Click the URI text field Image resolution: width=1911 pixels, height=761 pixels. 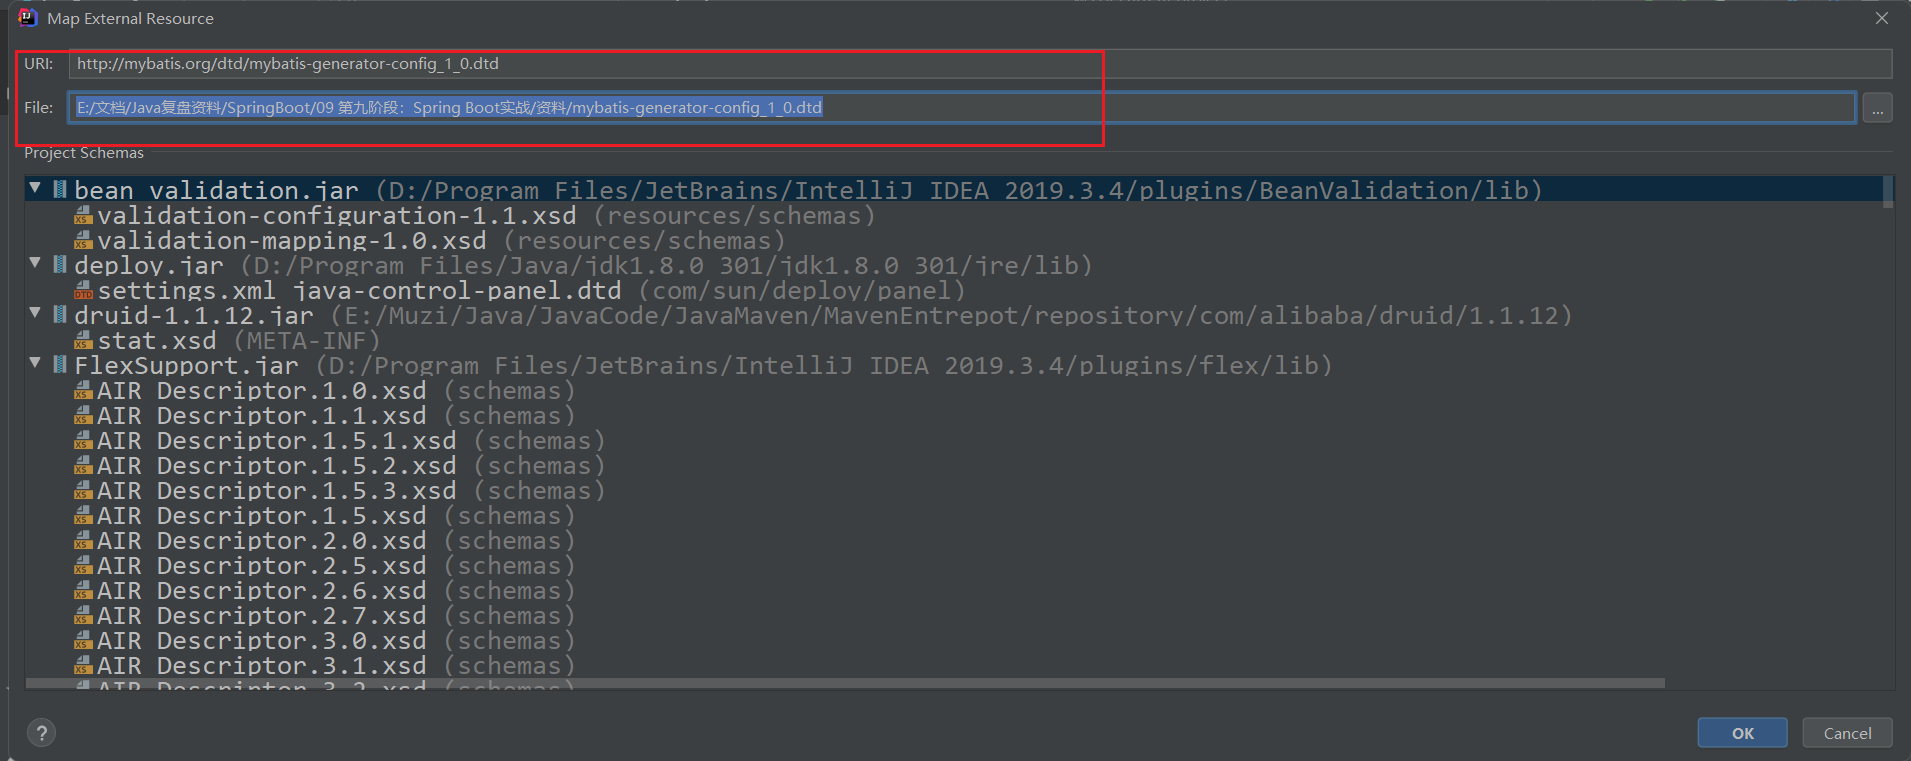980,64
